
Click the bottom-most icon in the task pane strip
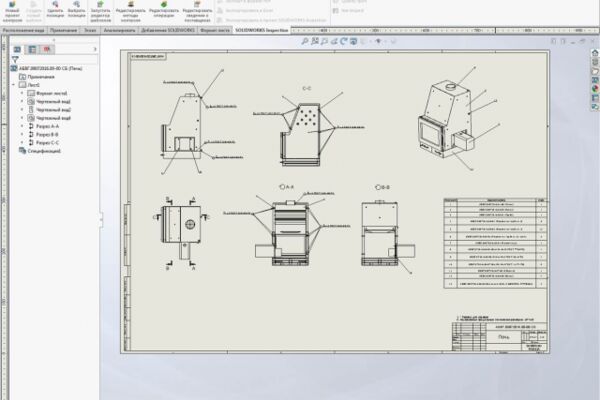click(x=595, y=107)
